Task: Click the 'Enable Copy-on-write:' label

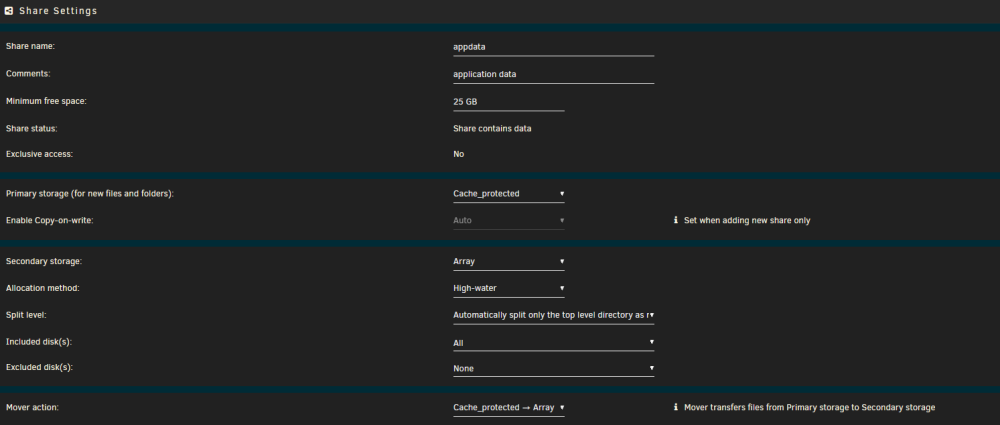Action: tap(50, 220)
